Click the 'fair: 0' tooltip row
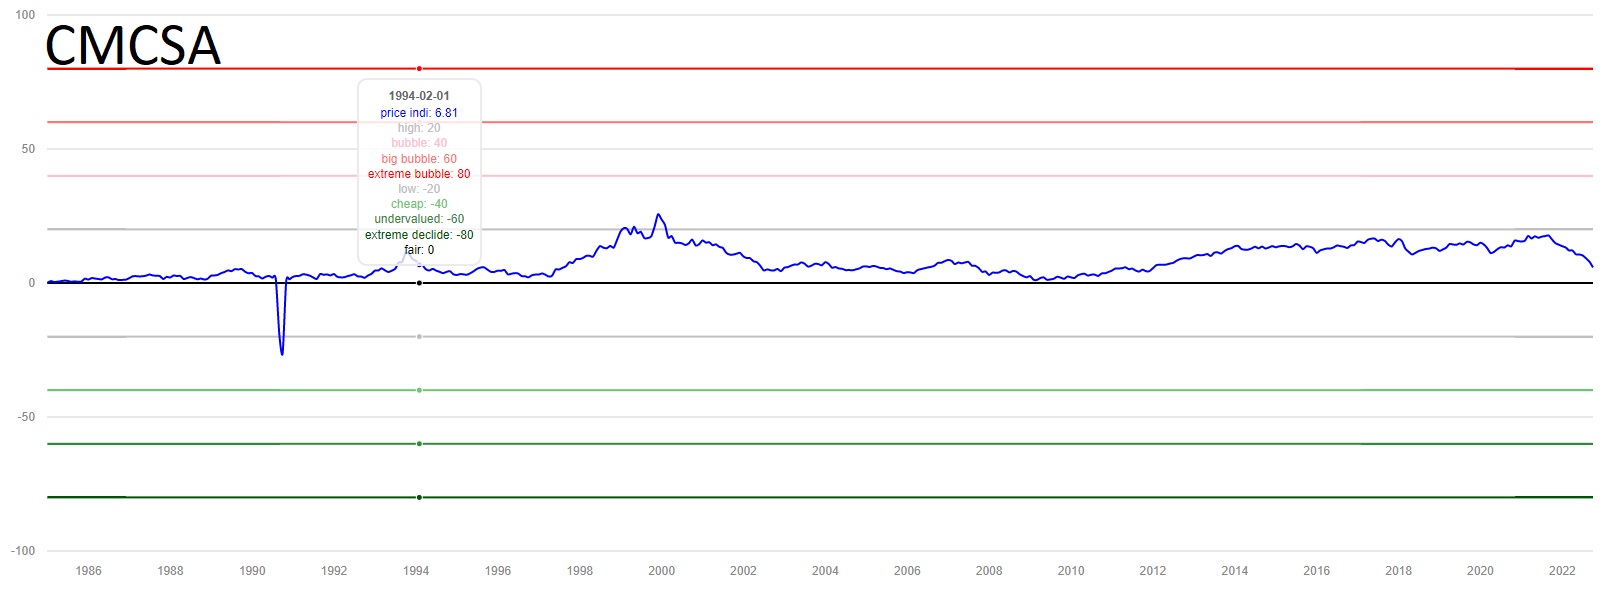The height and width of the screenshot is (607, 1609). [x=419, y=250]
